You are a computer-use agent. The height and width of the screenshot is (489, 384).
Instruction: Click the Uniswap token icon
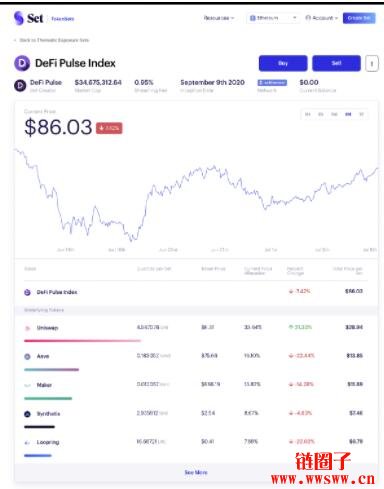[x=27, y=328]
